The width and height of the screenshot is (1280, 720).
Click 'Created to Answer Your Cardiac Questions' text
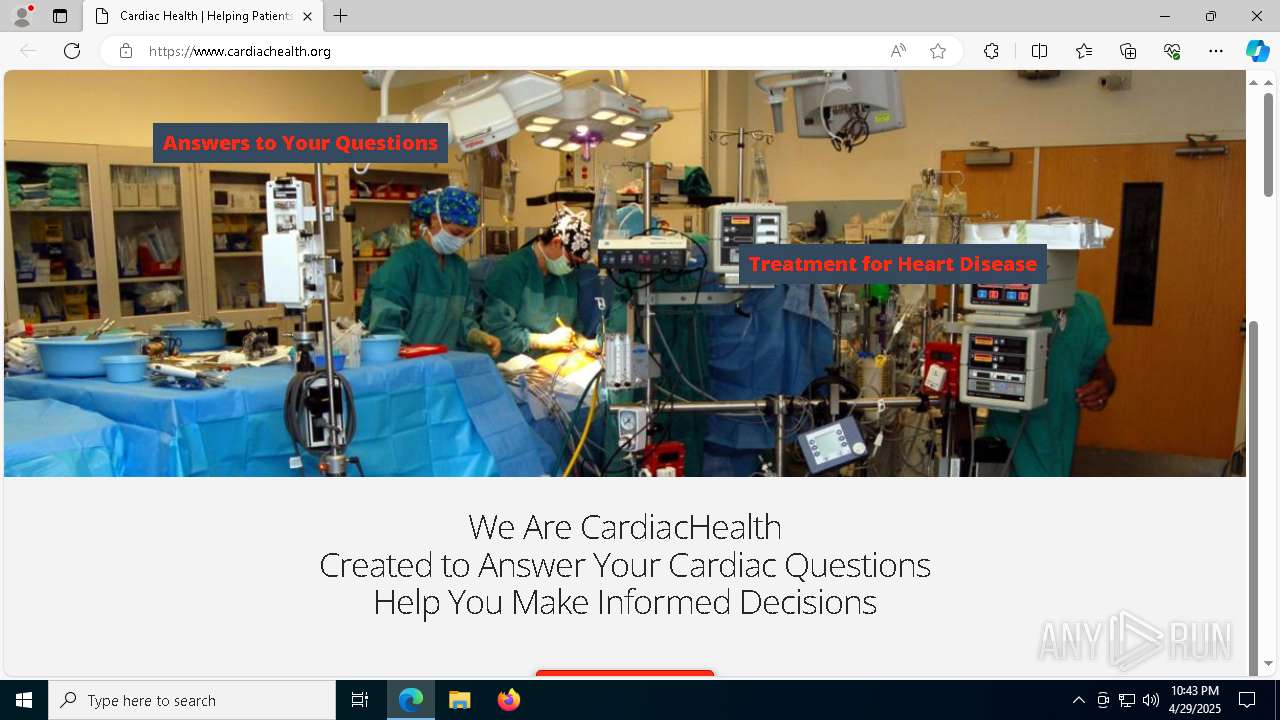(x=625, y=564)
